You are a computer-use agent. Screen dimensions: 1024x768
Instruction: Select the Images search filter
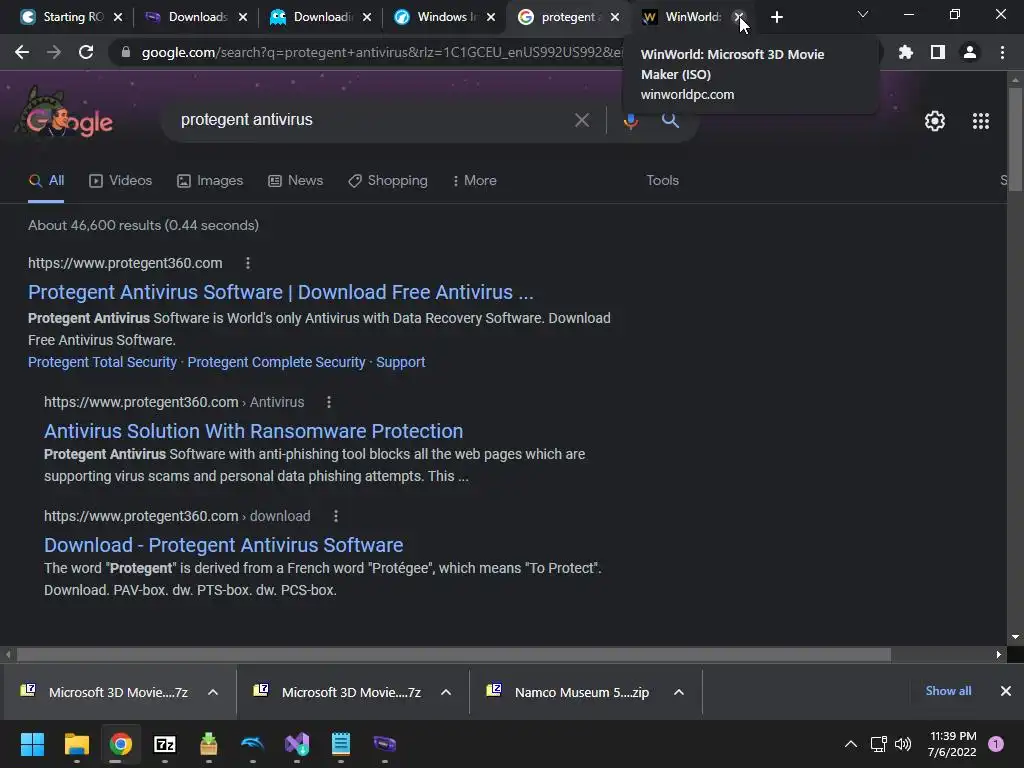tap(210, 180)
